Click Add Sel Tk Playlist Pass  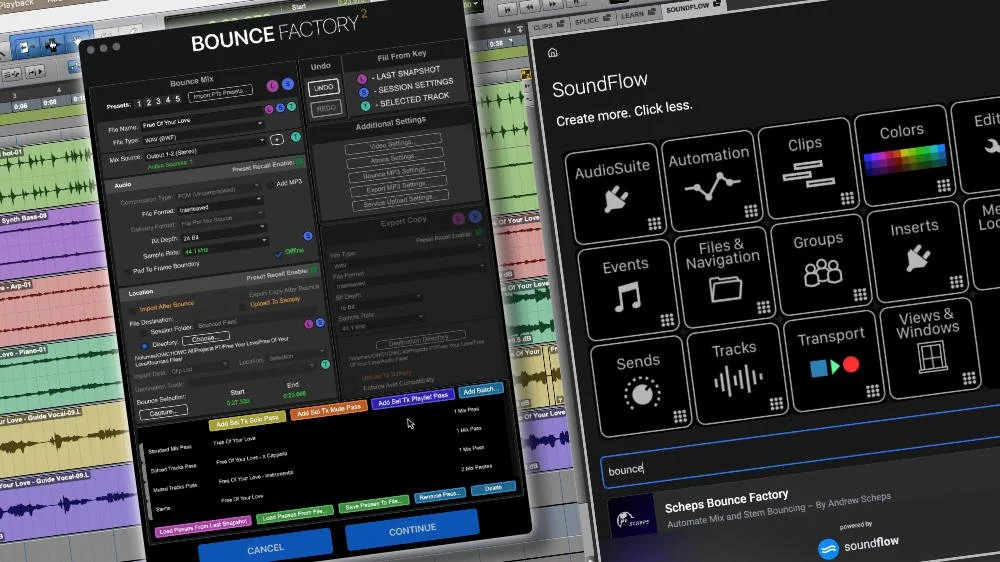tap(413, 399)
